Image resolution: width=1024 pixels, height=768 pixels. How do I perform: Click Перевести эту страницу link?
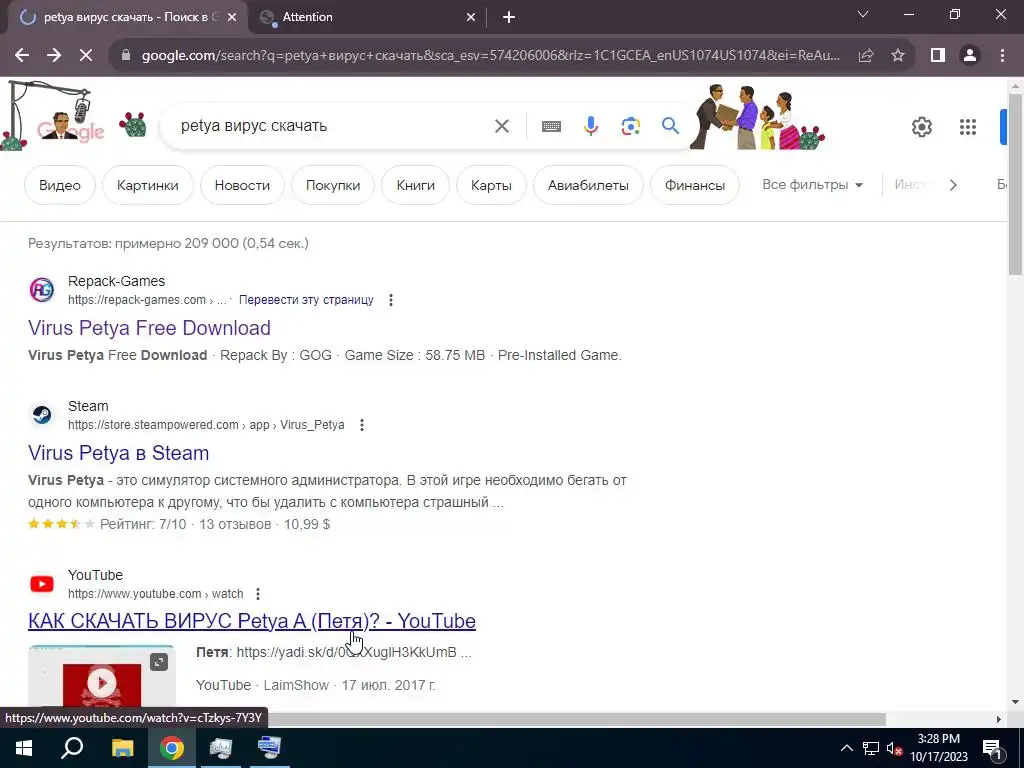[306, 300]
